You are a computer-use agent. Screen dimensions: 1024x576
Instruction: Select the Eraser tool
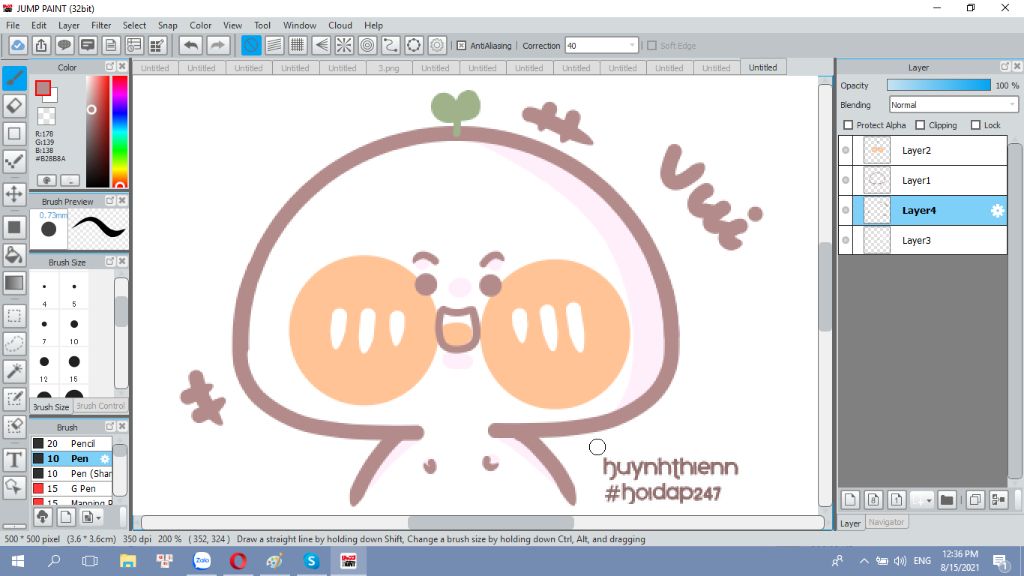[x=14, y=106]
